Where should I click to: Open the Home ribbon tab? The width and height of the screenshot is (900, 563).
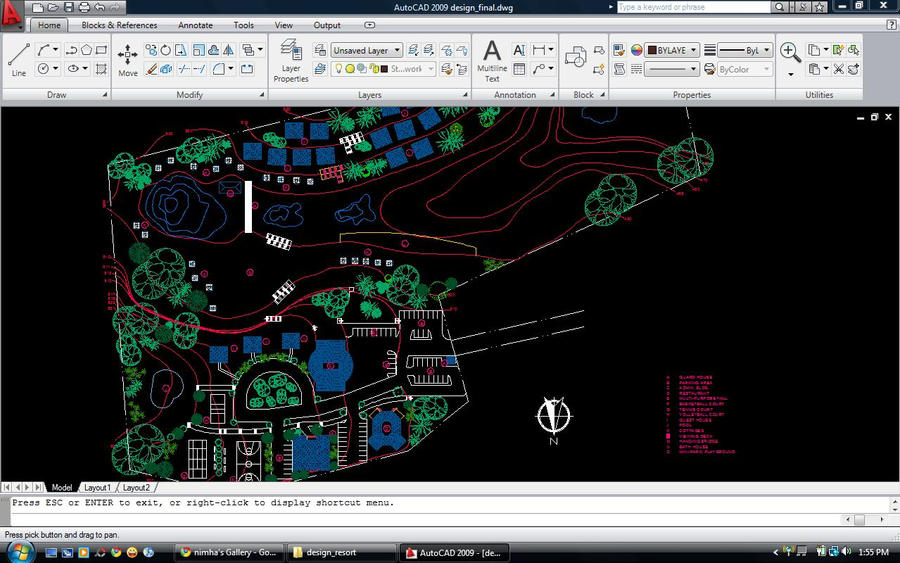click(x=49, y=25)
